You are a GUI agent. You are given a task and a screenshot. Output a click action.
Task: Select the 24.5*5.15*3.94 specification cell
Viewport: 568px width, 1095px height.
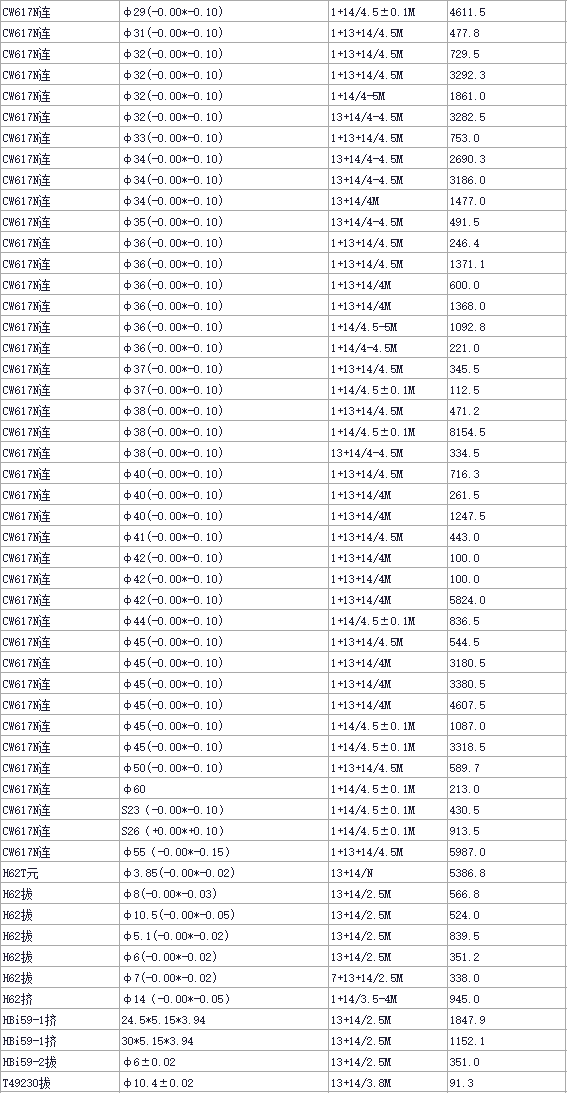(224, 1020)
